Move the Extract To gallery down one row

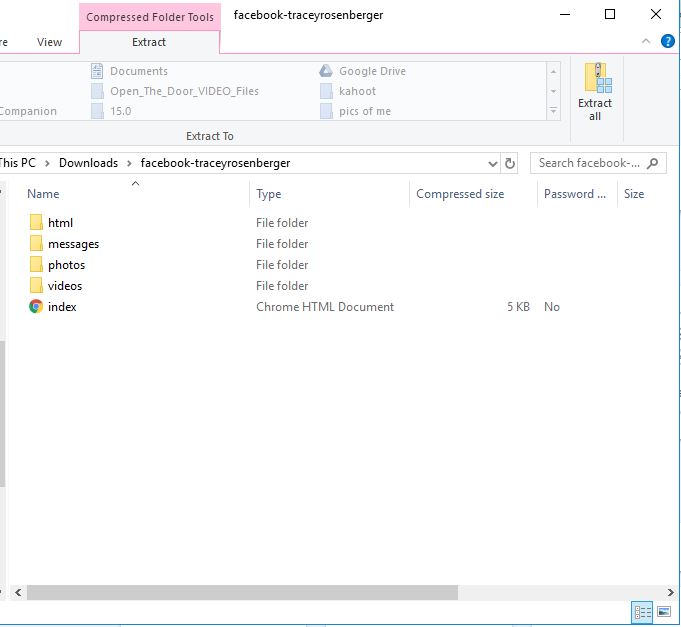coord(553,91)
